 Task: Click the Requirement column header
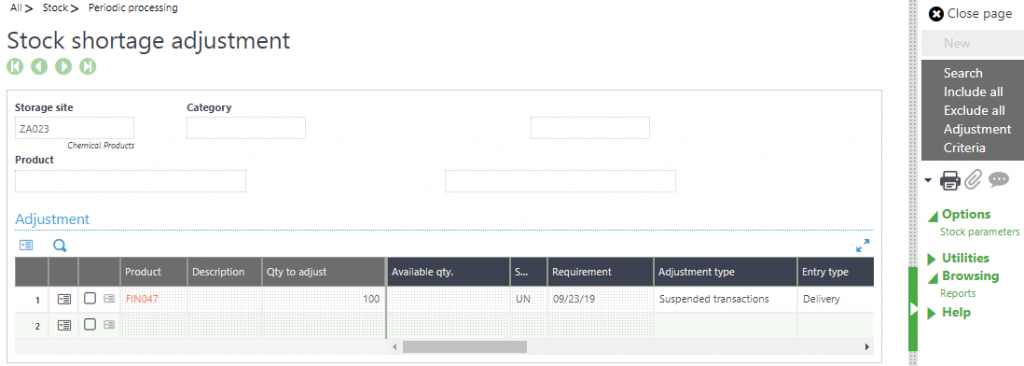click(x=601, y=272)
